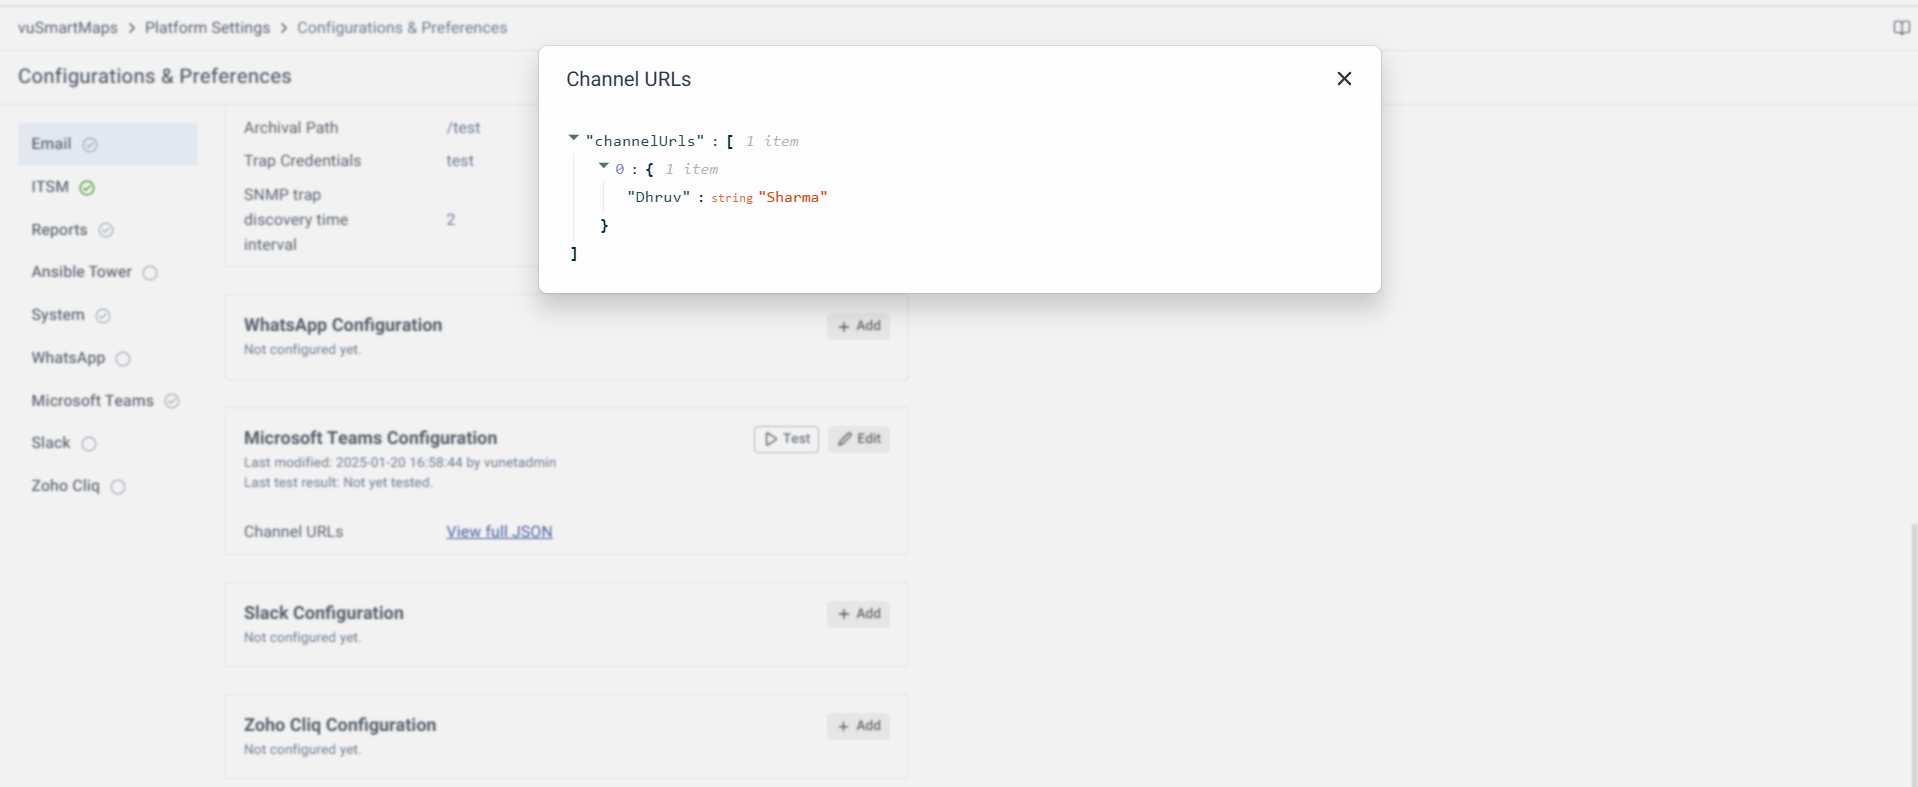The width and height of the screenshot is (1918, 787).
Task: Click the page vertical scrollbar
Action: [x=1913, y=650]
